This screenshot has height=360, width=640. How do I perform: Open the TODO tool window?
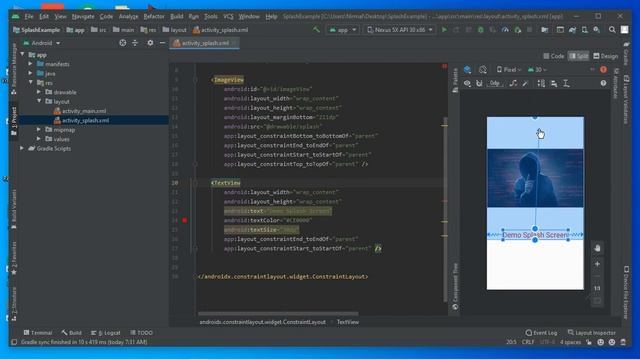click(141, 333)
